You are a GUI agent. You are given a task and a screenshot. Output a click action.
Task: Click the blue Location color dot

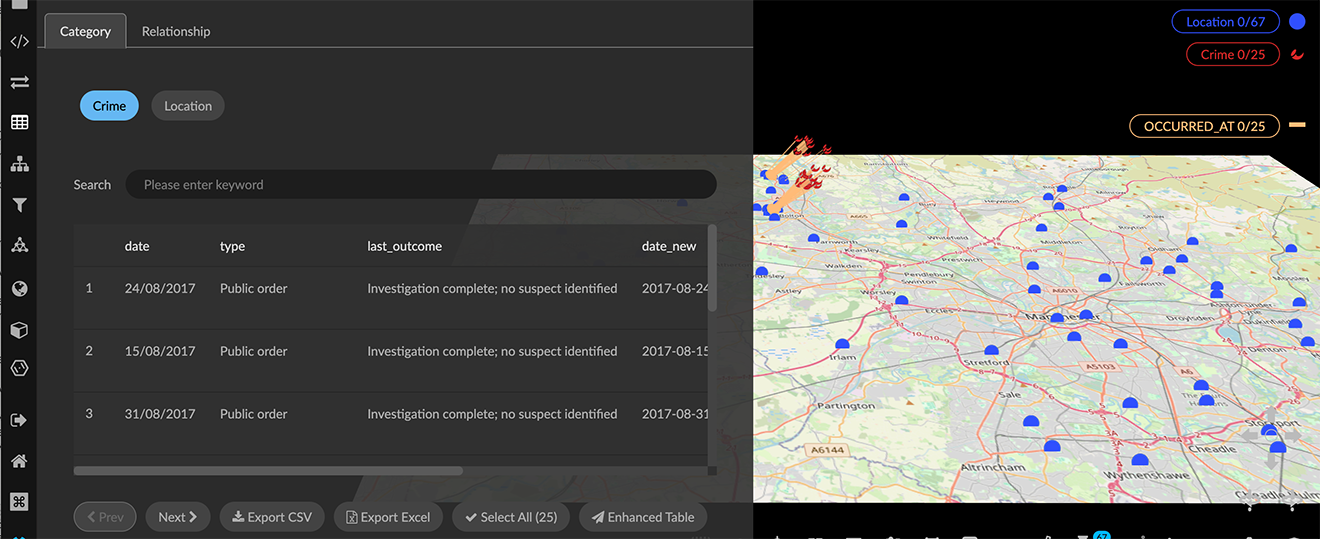(1297, 21)
